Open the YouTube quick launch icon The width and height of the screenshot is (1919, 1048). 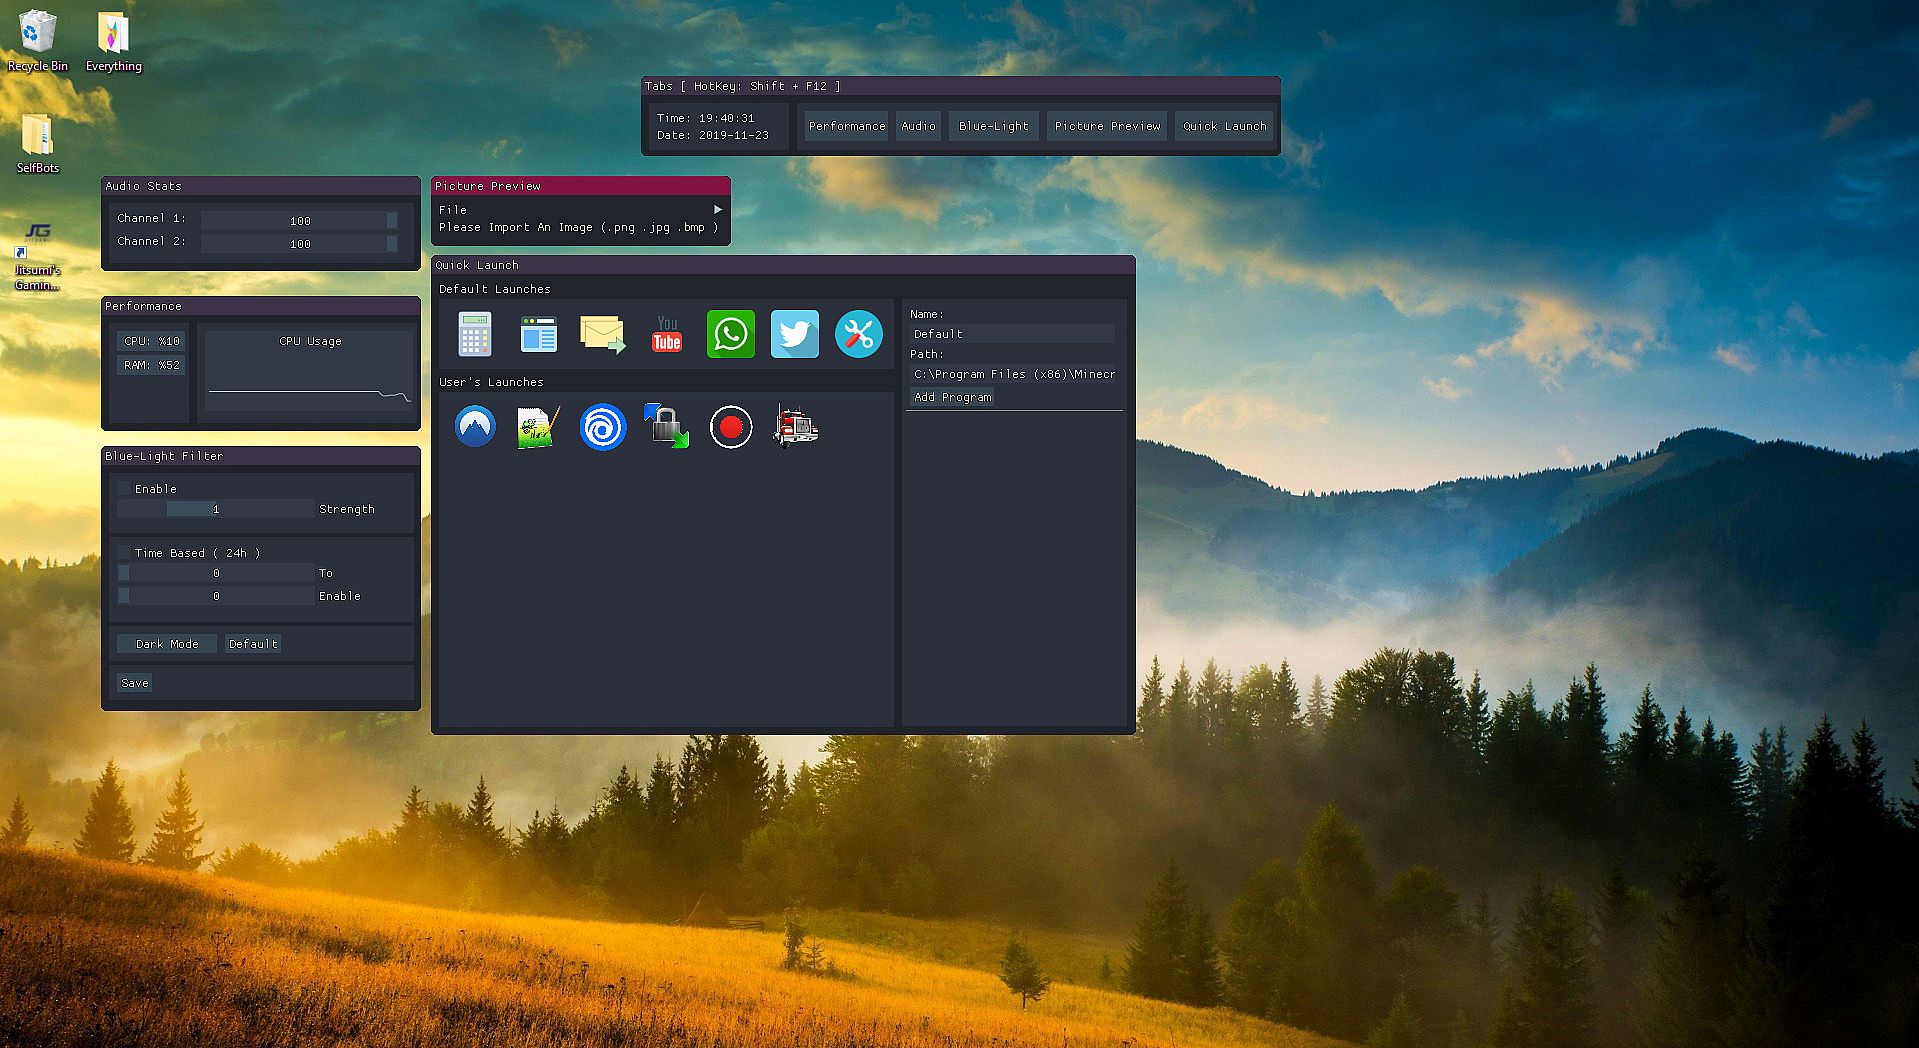tap(667, 334)
